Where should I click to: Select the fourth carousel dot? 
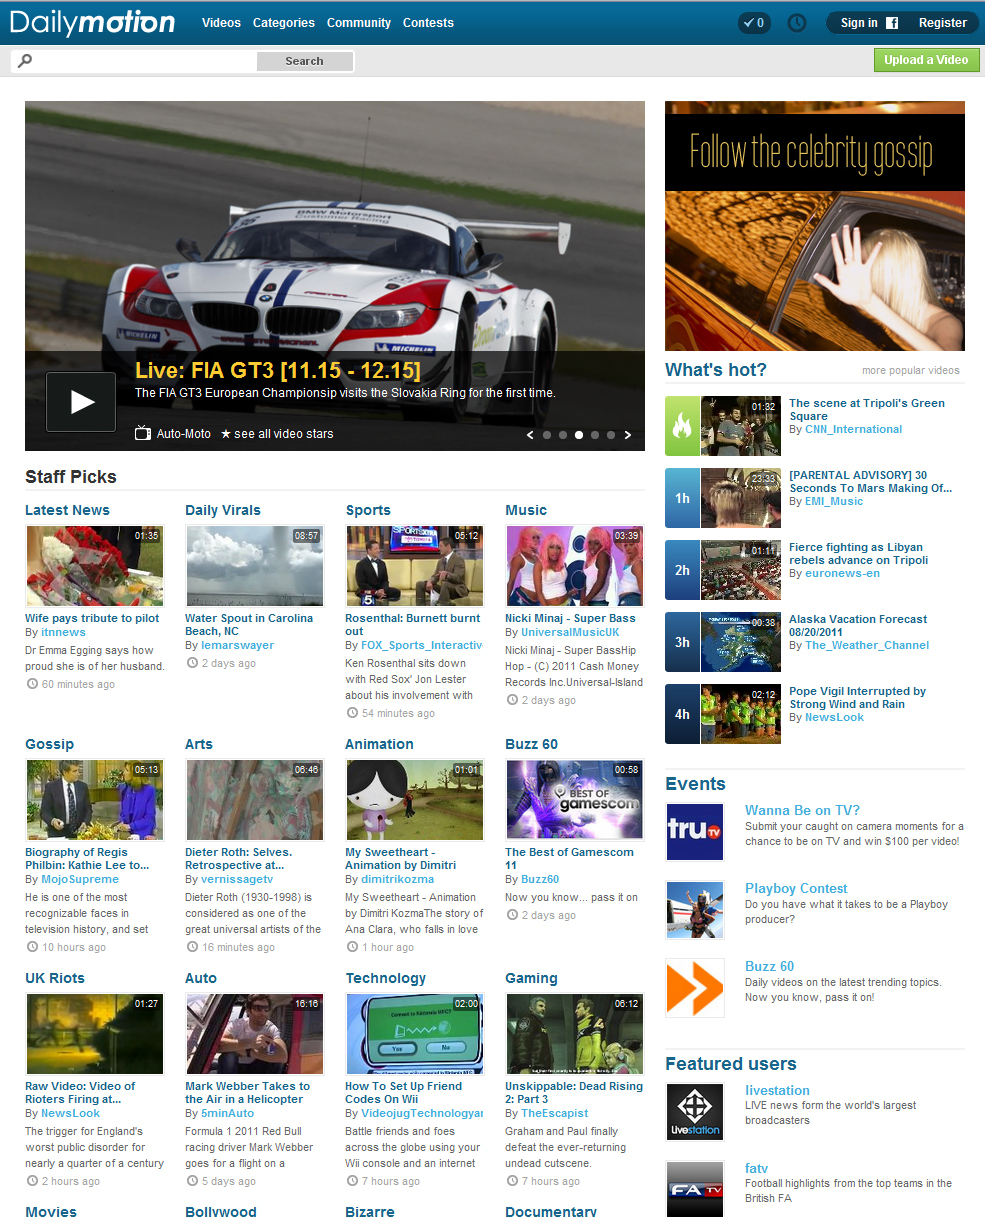pyautogui.click(x=595, y=435)
